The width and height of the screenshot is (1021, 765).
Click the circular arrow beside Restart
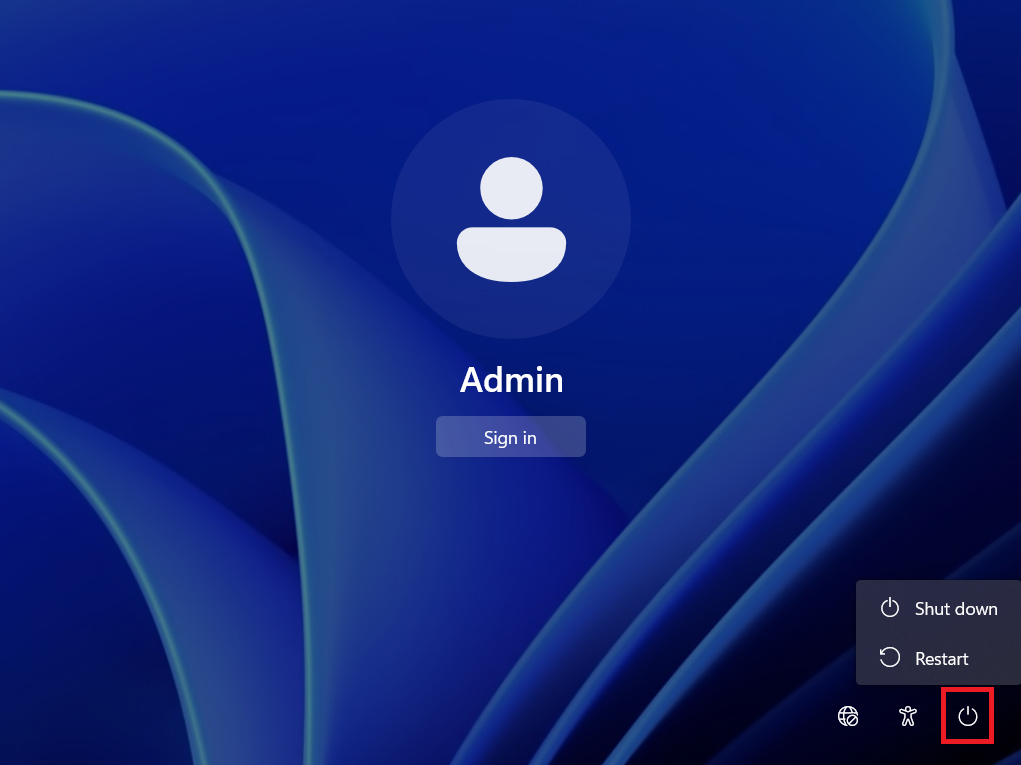coord(889,658)
